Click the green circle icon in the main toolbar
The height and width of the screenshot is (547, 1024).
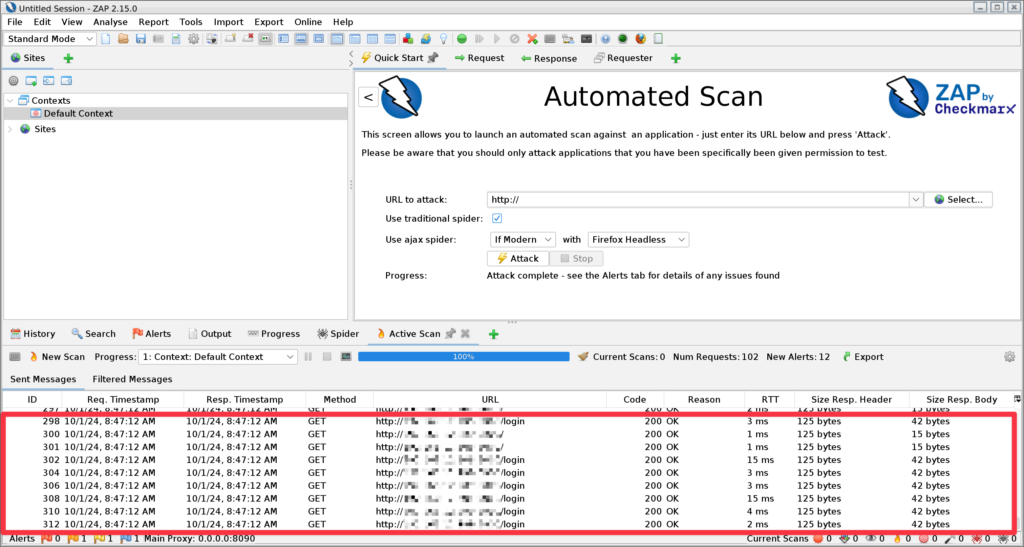tap(462, 39)
